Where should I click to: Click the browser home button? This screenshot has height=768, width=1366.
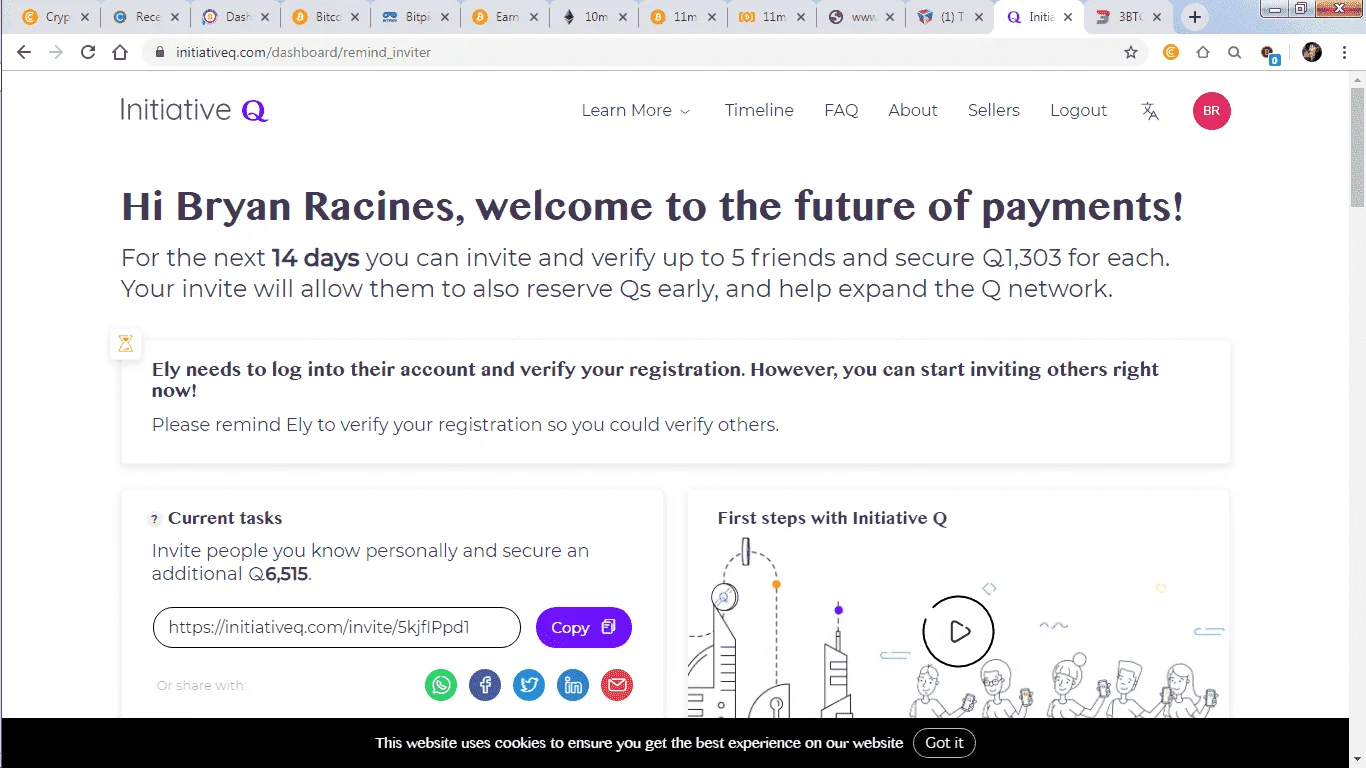point(120,52)
